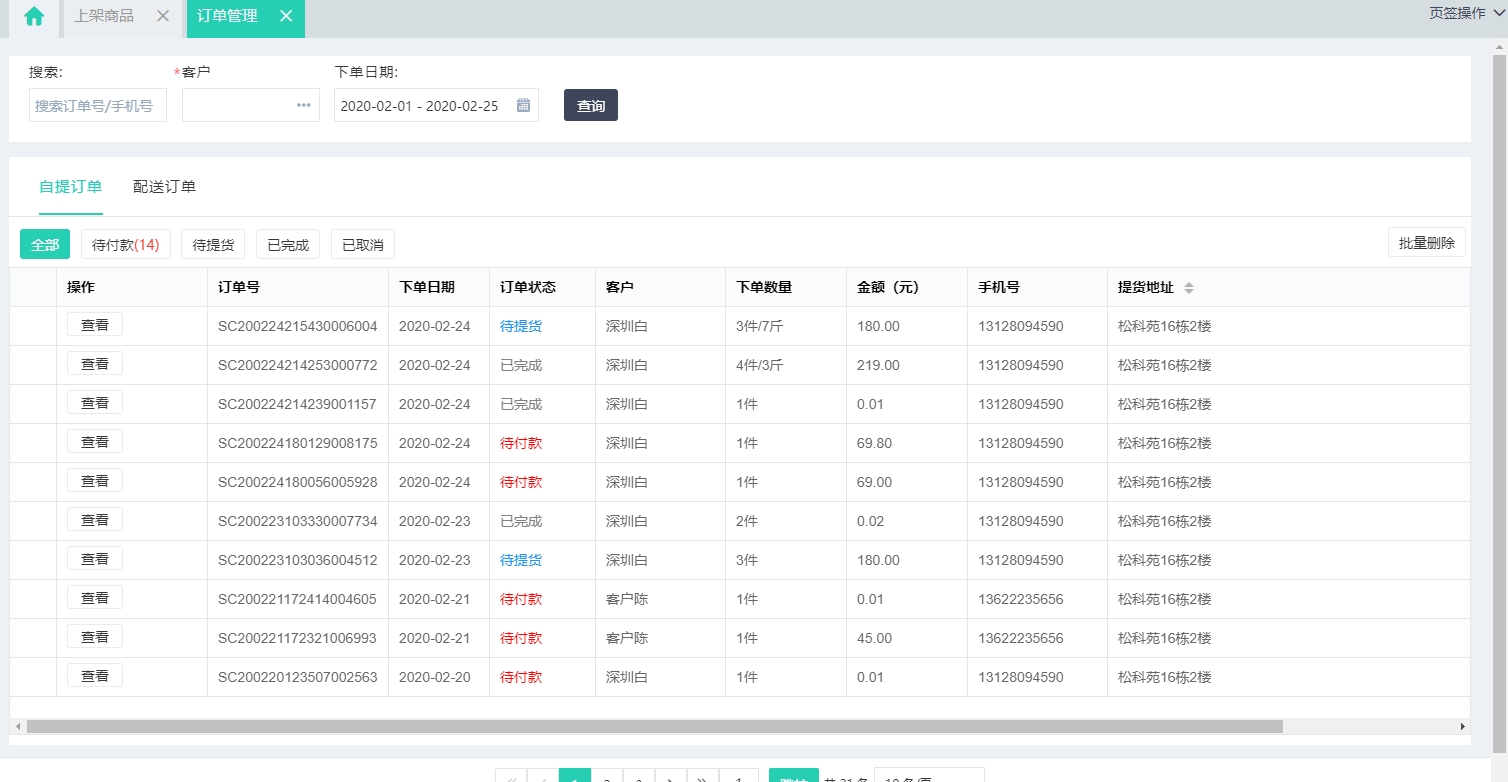
Task: Click quantity 4件/3斤
Action: [x=759, y=365]
